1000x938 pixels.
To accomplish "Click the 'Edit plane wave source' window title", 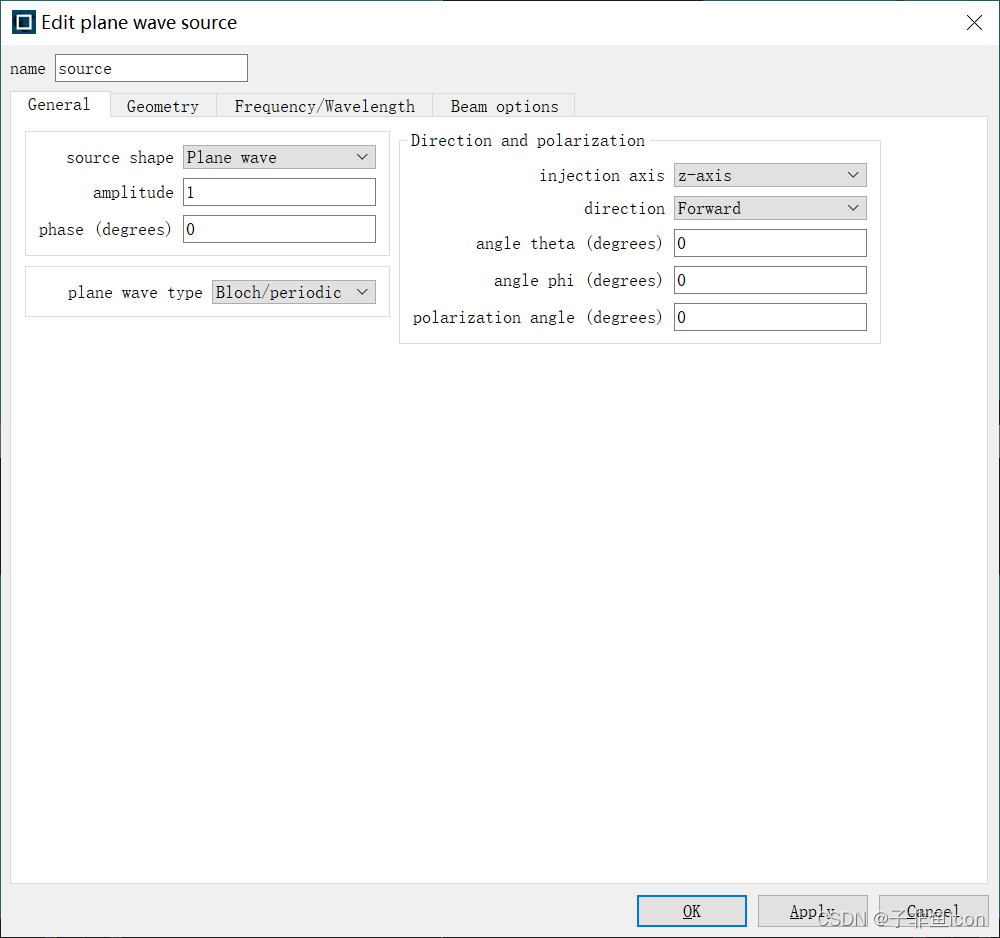I will [x=139, y=22].
